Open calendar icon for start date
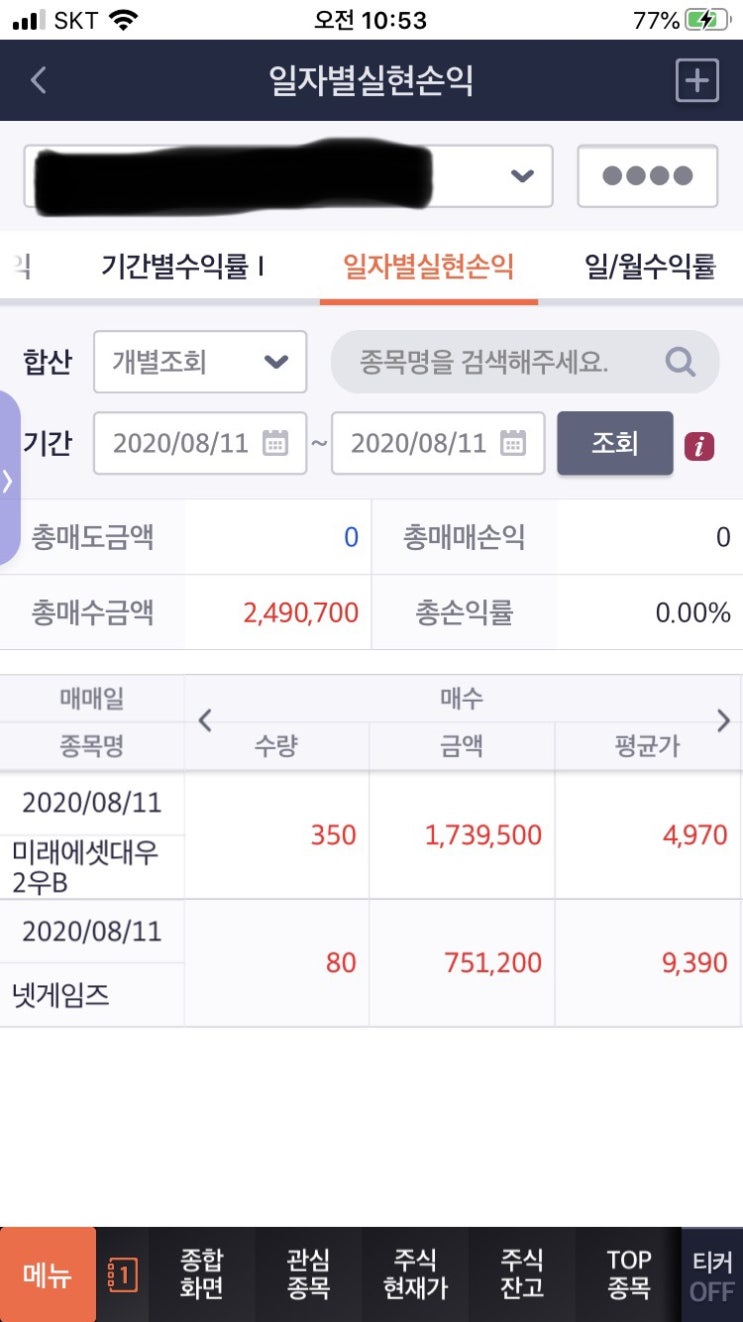 [x=275, y=443]
